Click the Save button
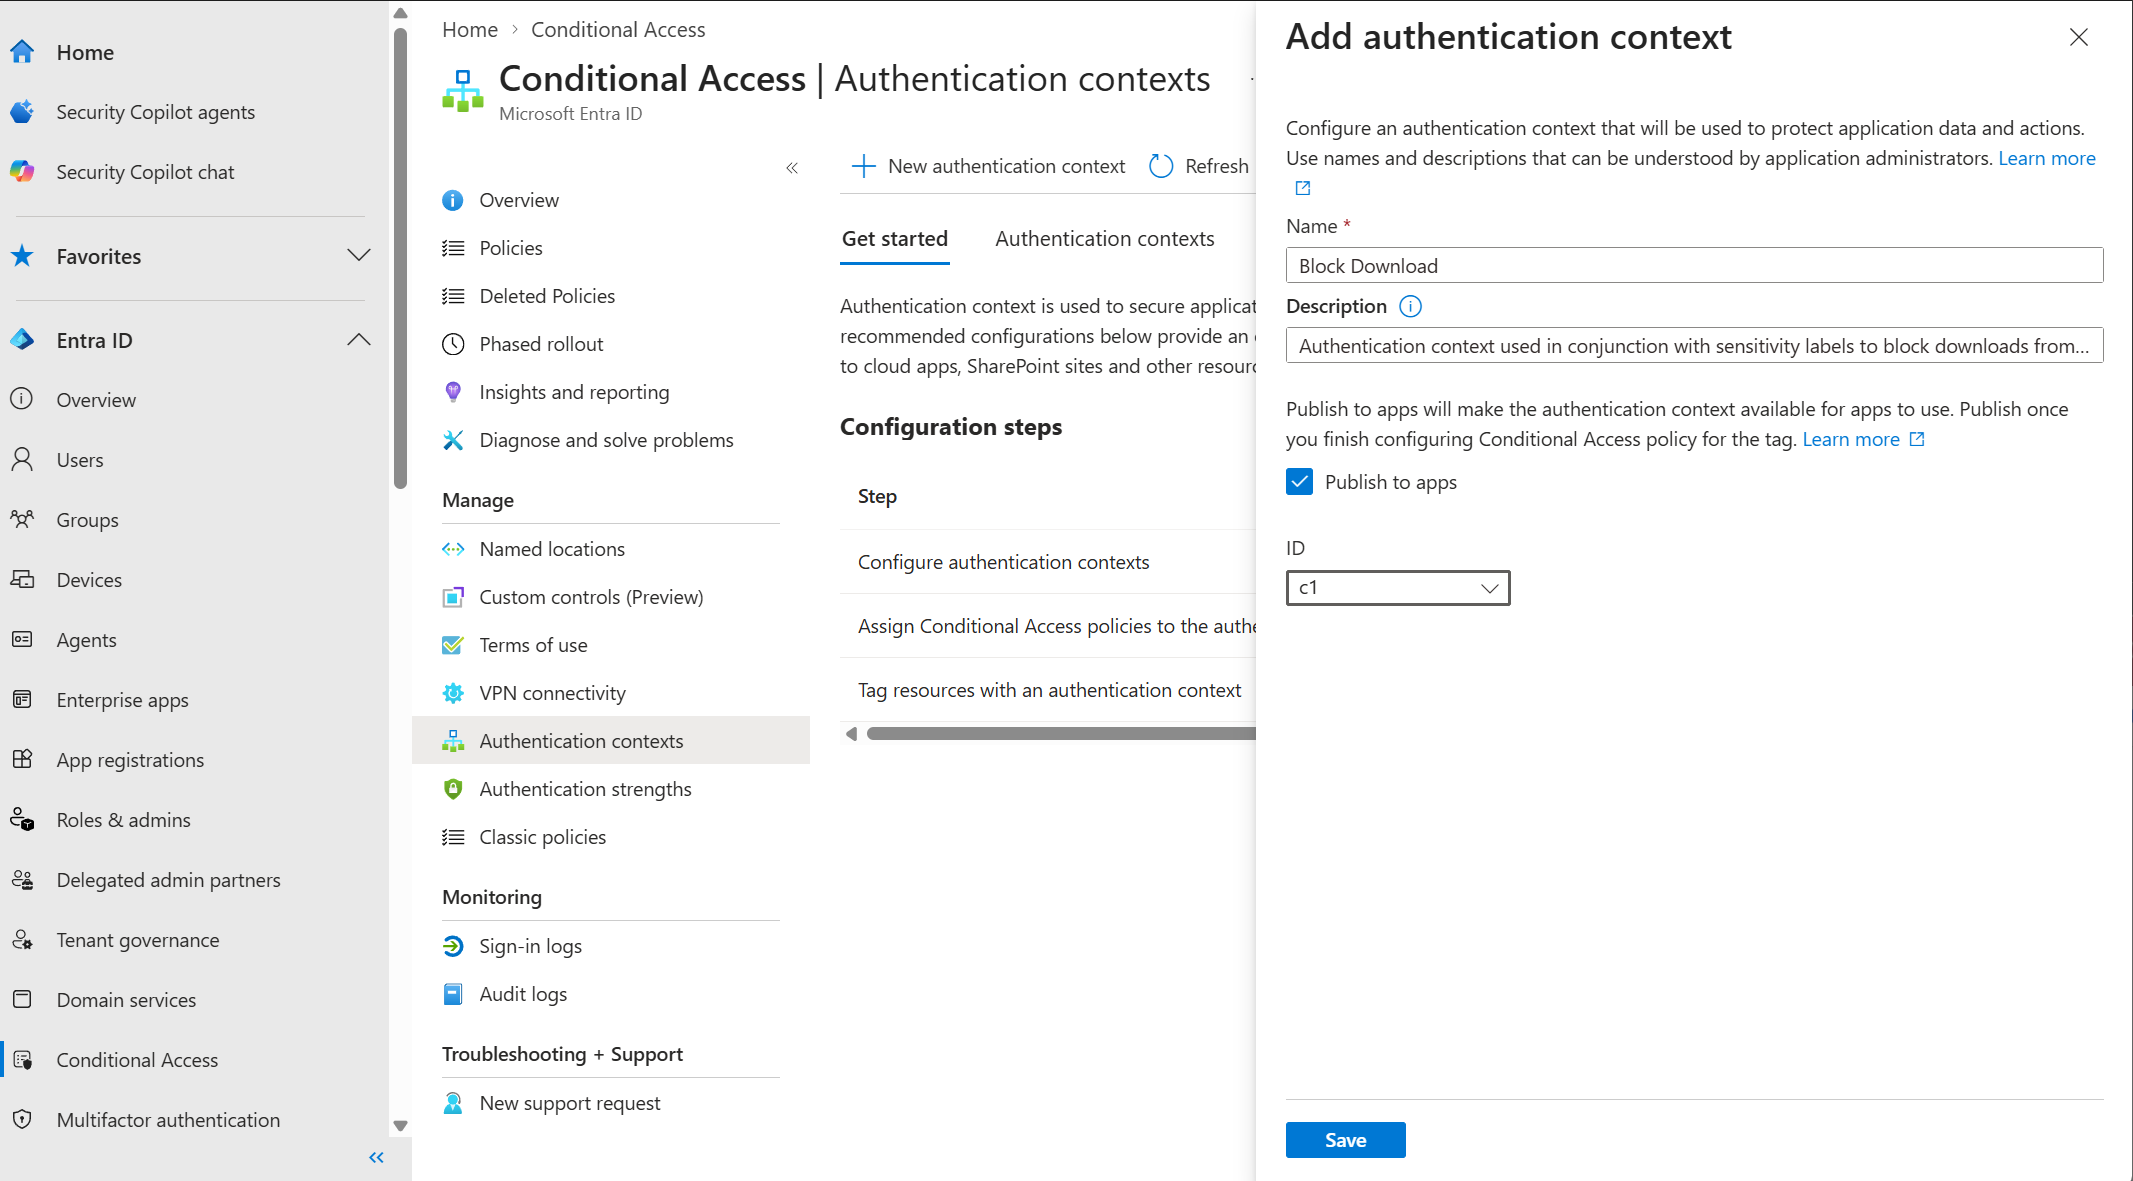 [1345, 1140]
